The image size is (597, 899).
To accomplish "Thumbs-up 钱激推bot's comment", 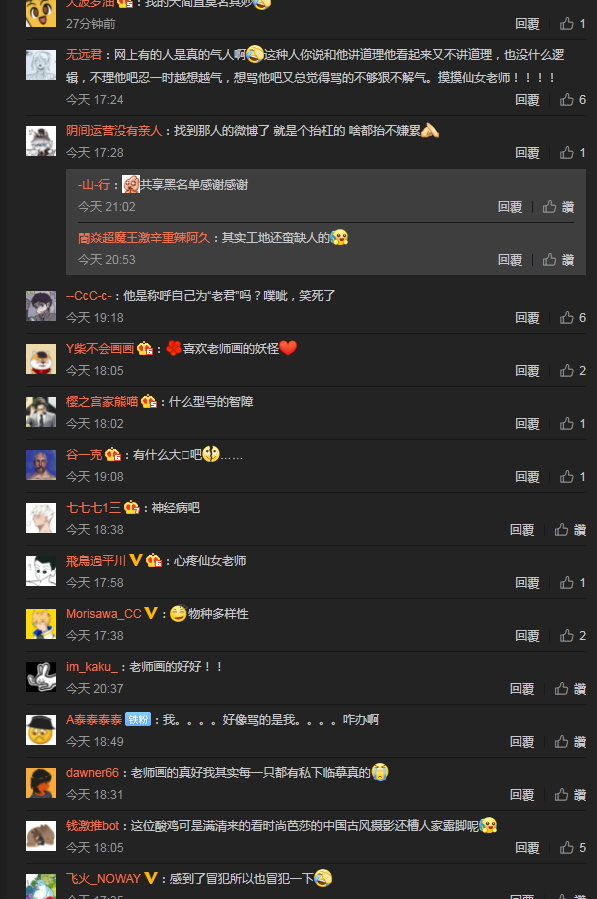I will point(572,847).
